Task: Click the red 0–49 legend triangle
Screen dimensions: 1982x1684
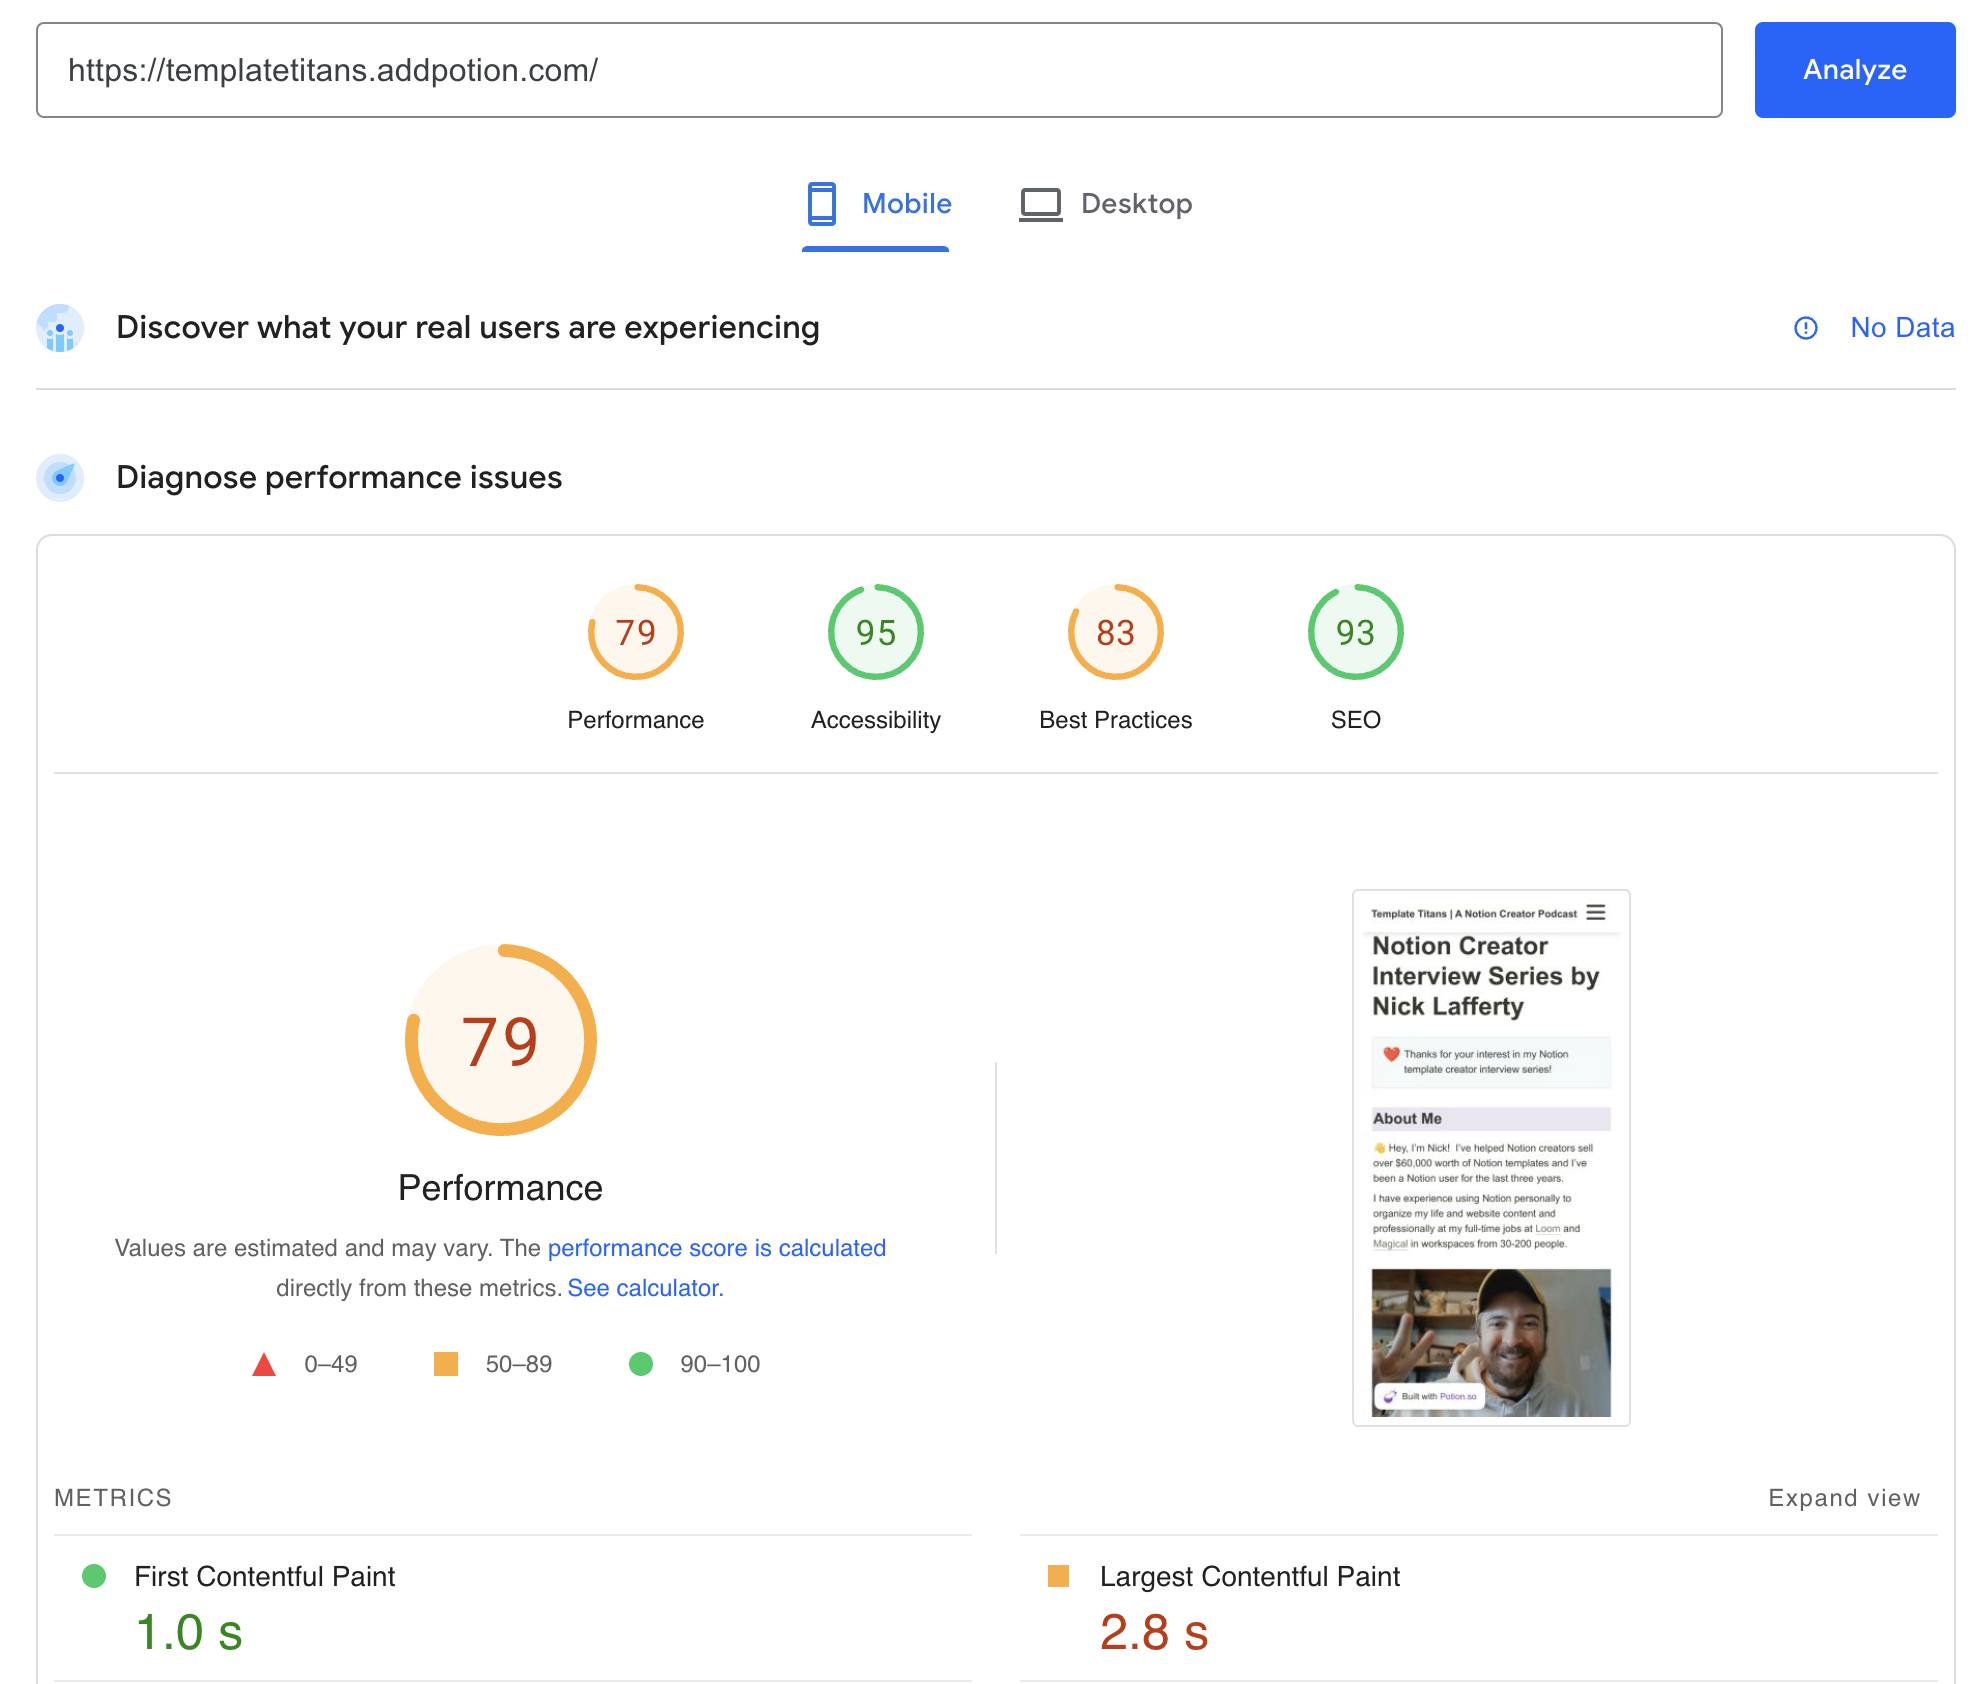Action: pos(265,1363)
